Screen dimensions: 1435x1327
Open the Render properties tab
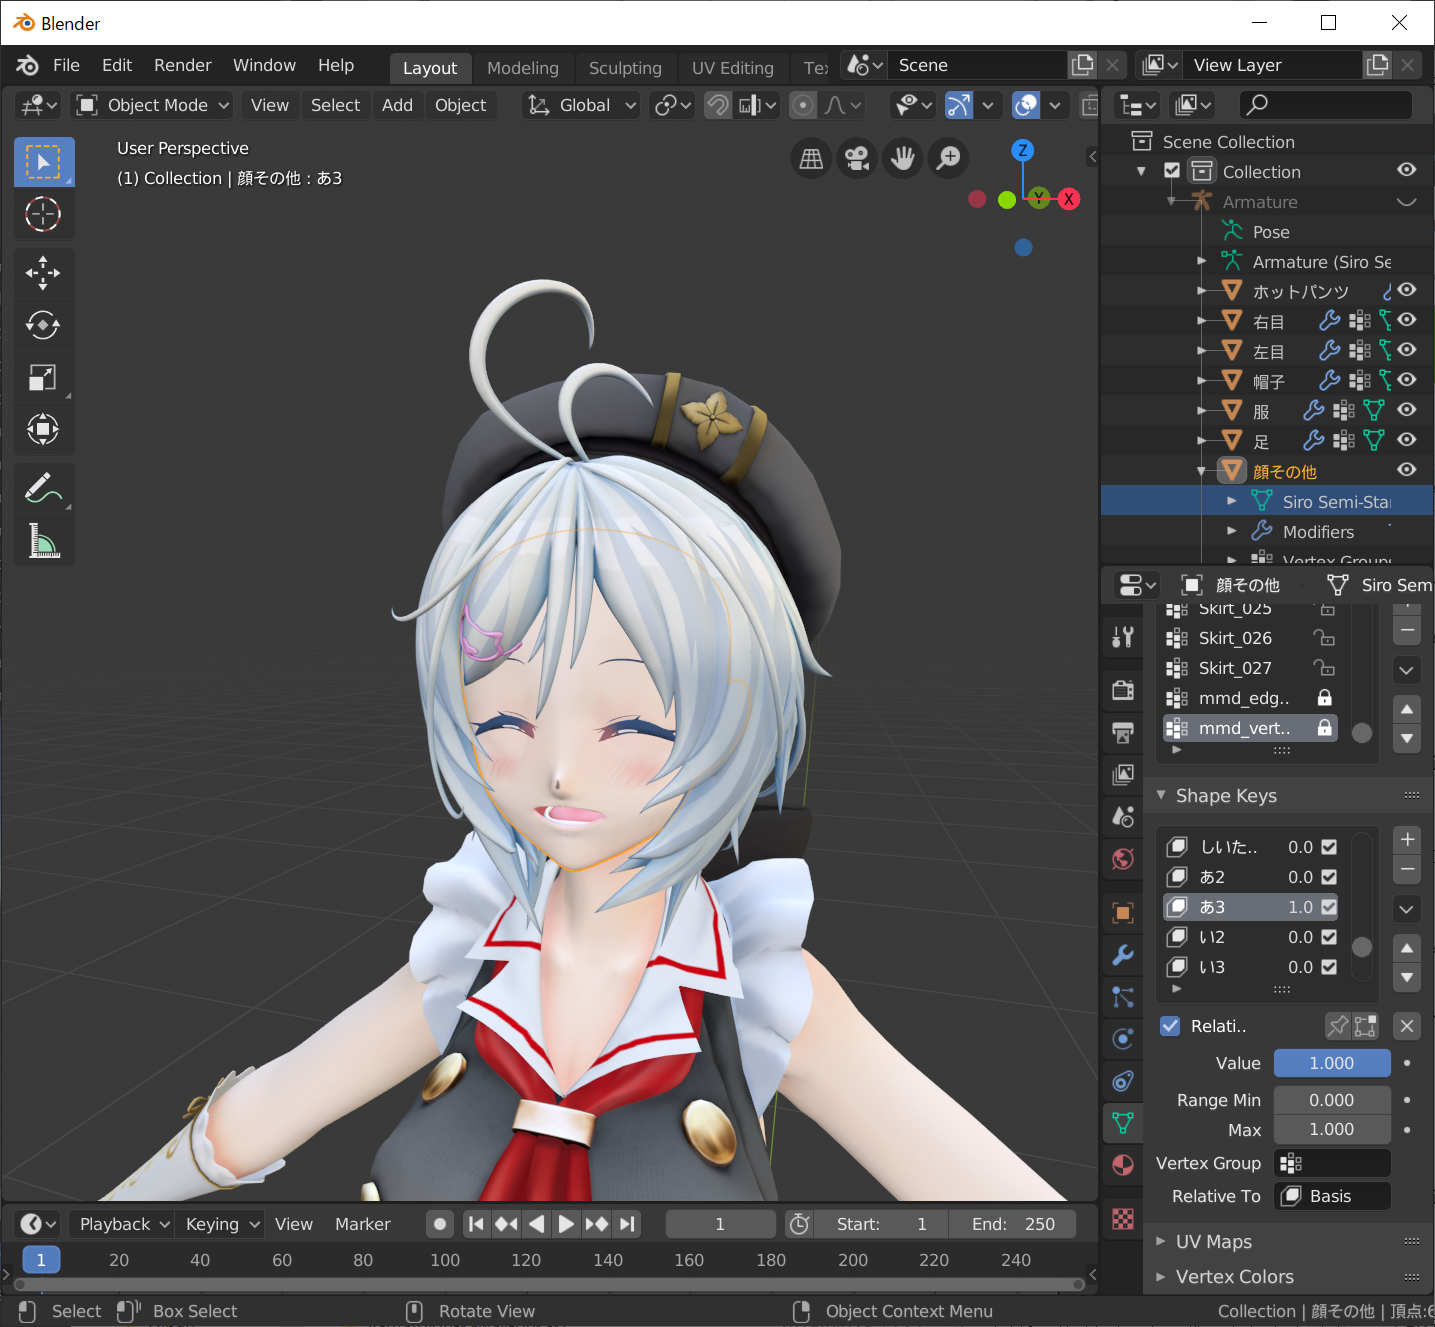click(x=1123, y=690)
